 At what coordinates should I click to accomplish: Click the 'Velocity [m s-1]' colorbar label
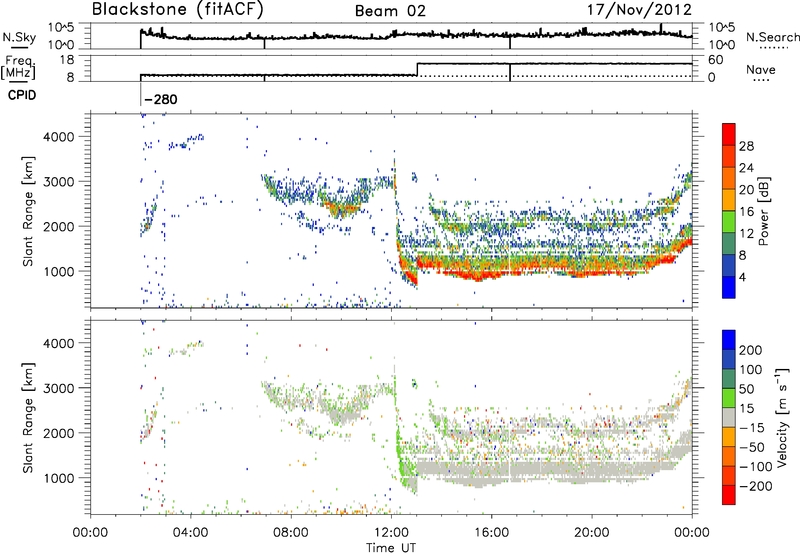[x=783, y=418]
